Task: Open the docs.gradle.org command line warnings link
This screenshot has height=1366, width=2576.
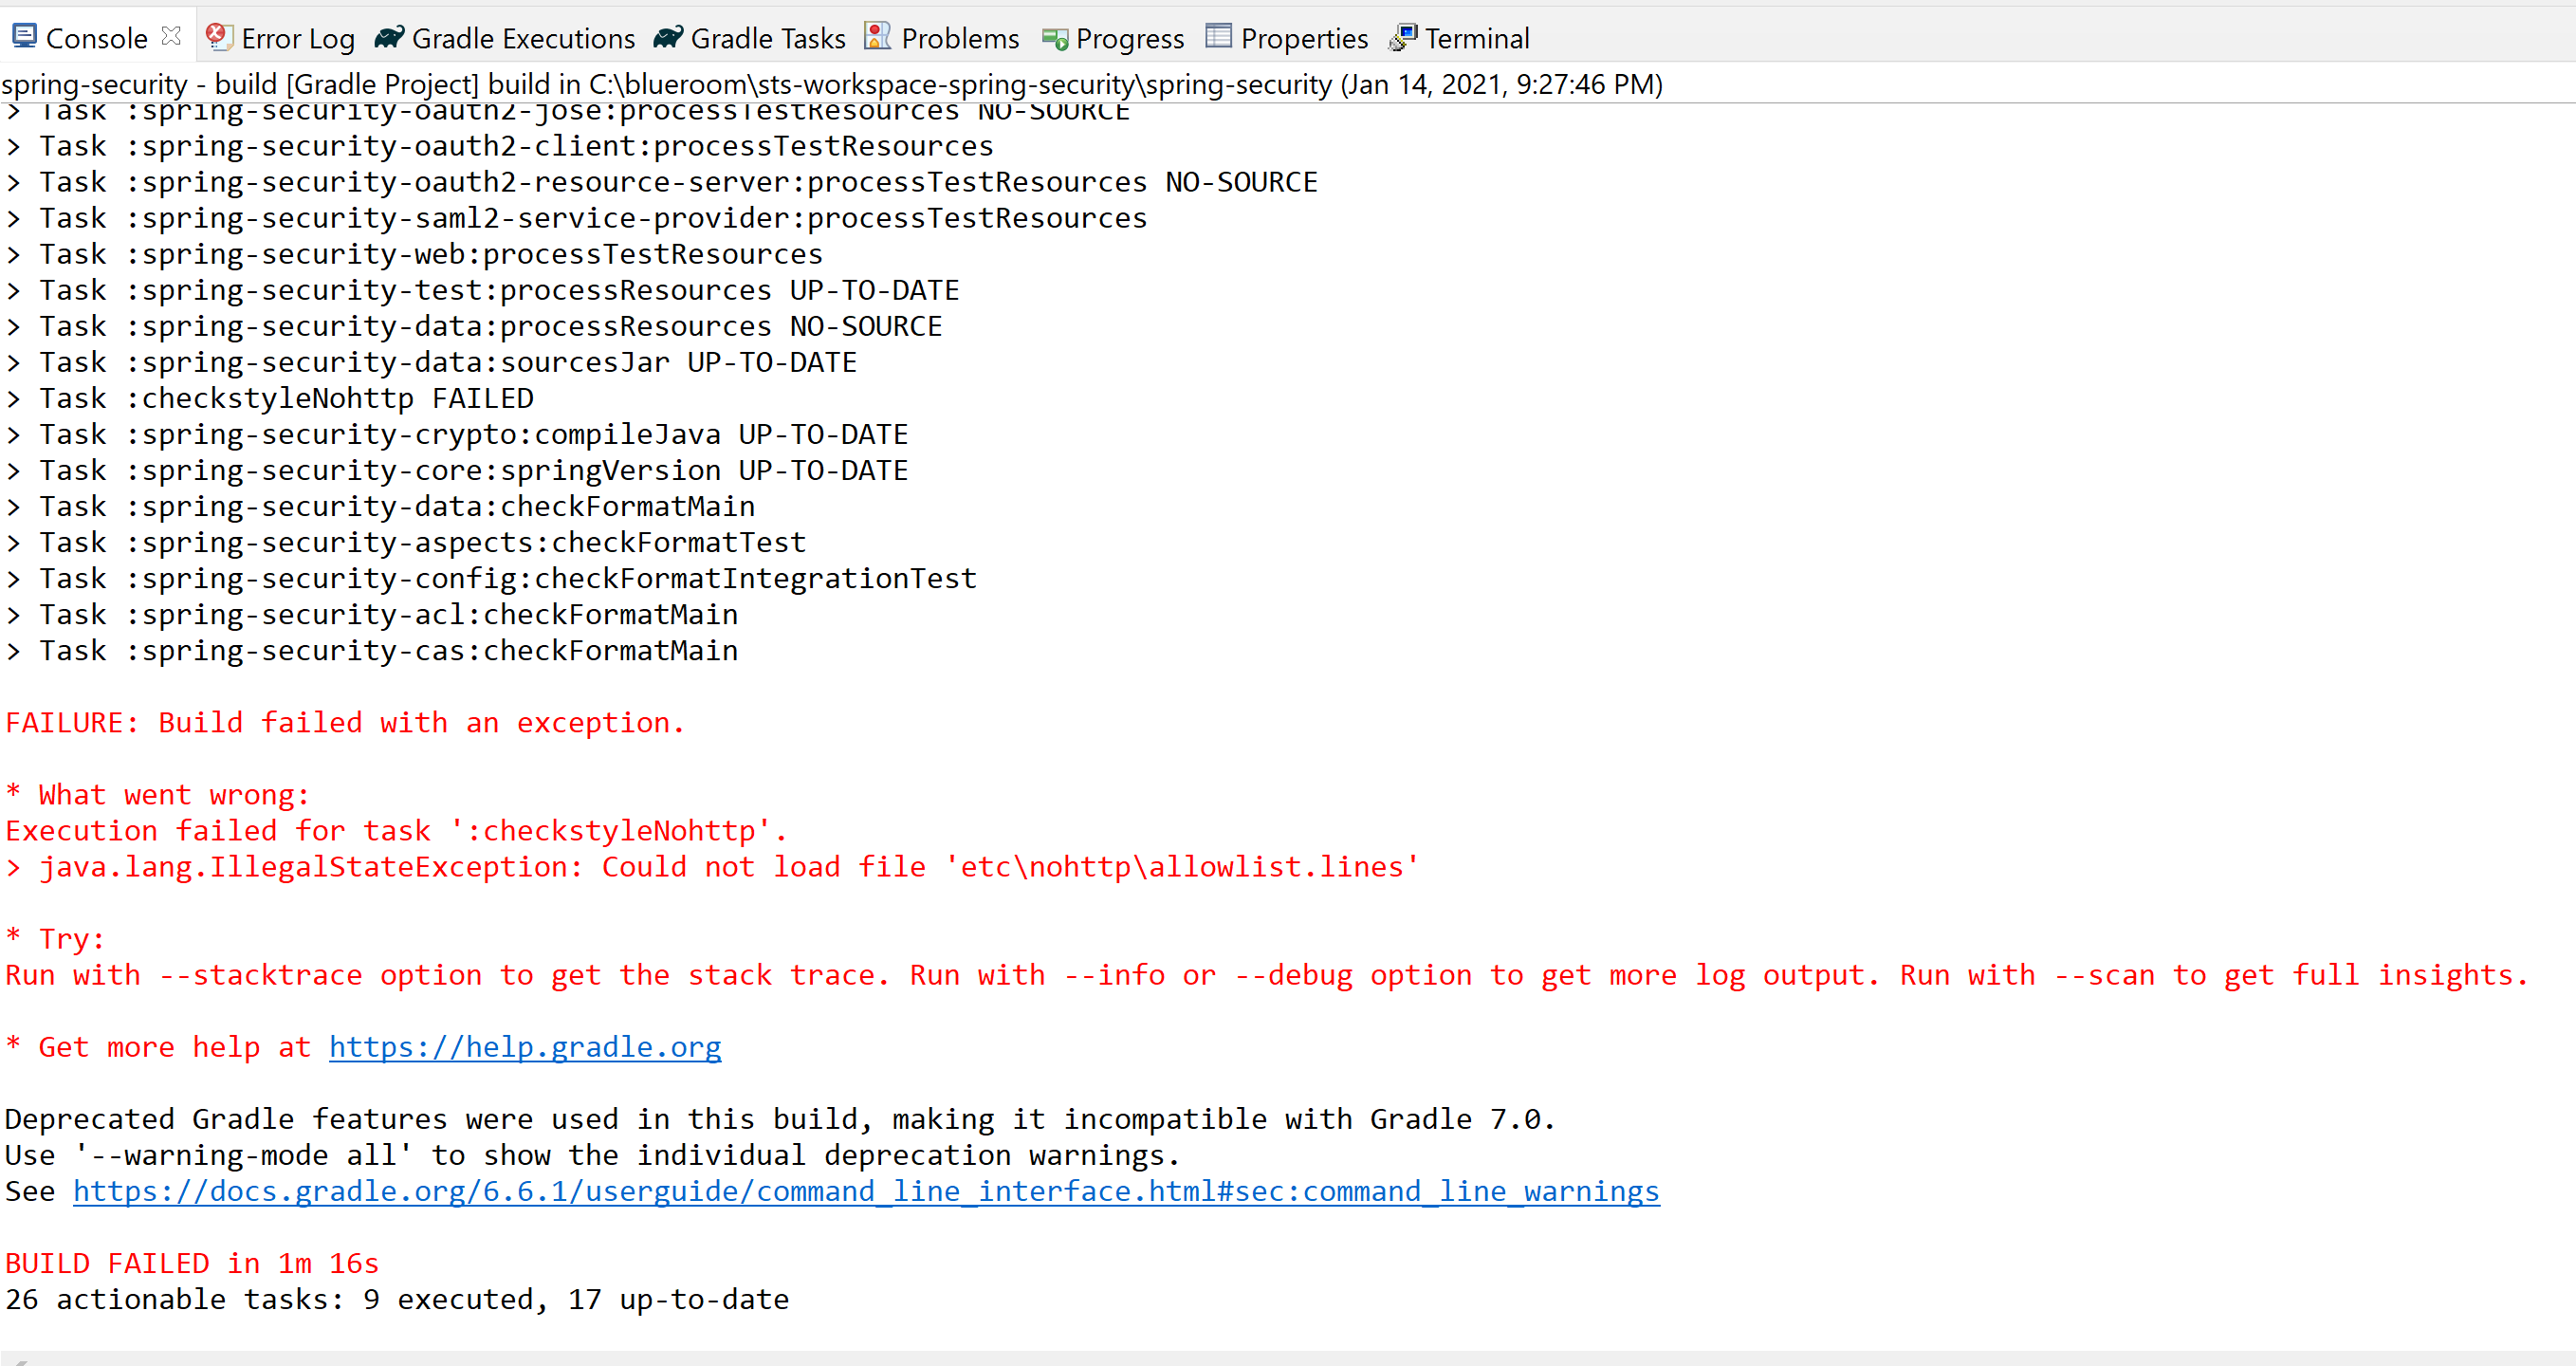Action: 866,1191
